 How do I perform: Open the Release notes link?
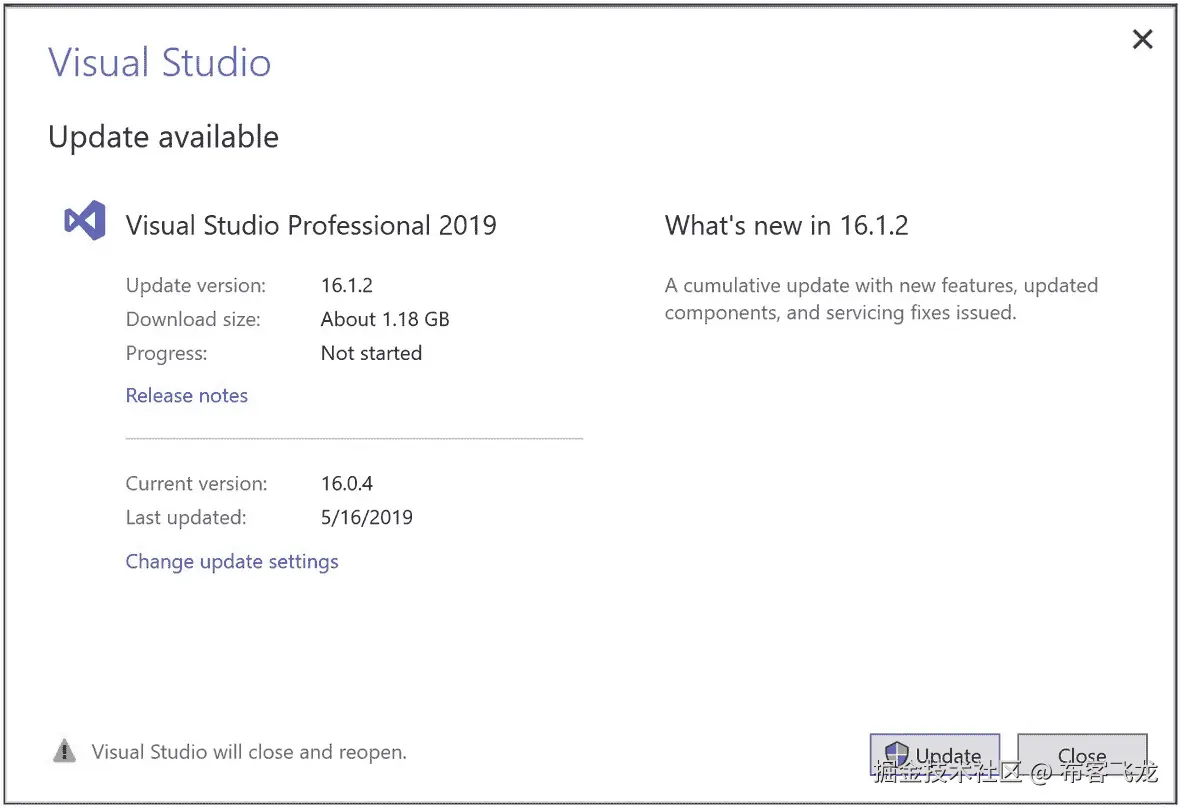(187, 395)
